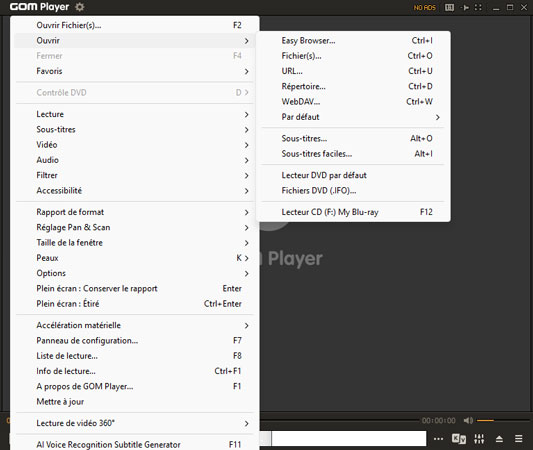Click the pin always-on-top icon
Viewport: 533px width, 450px height.
[x=465, y=7]
